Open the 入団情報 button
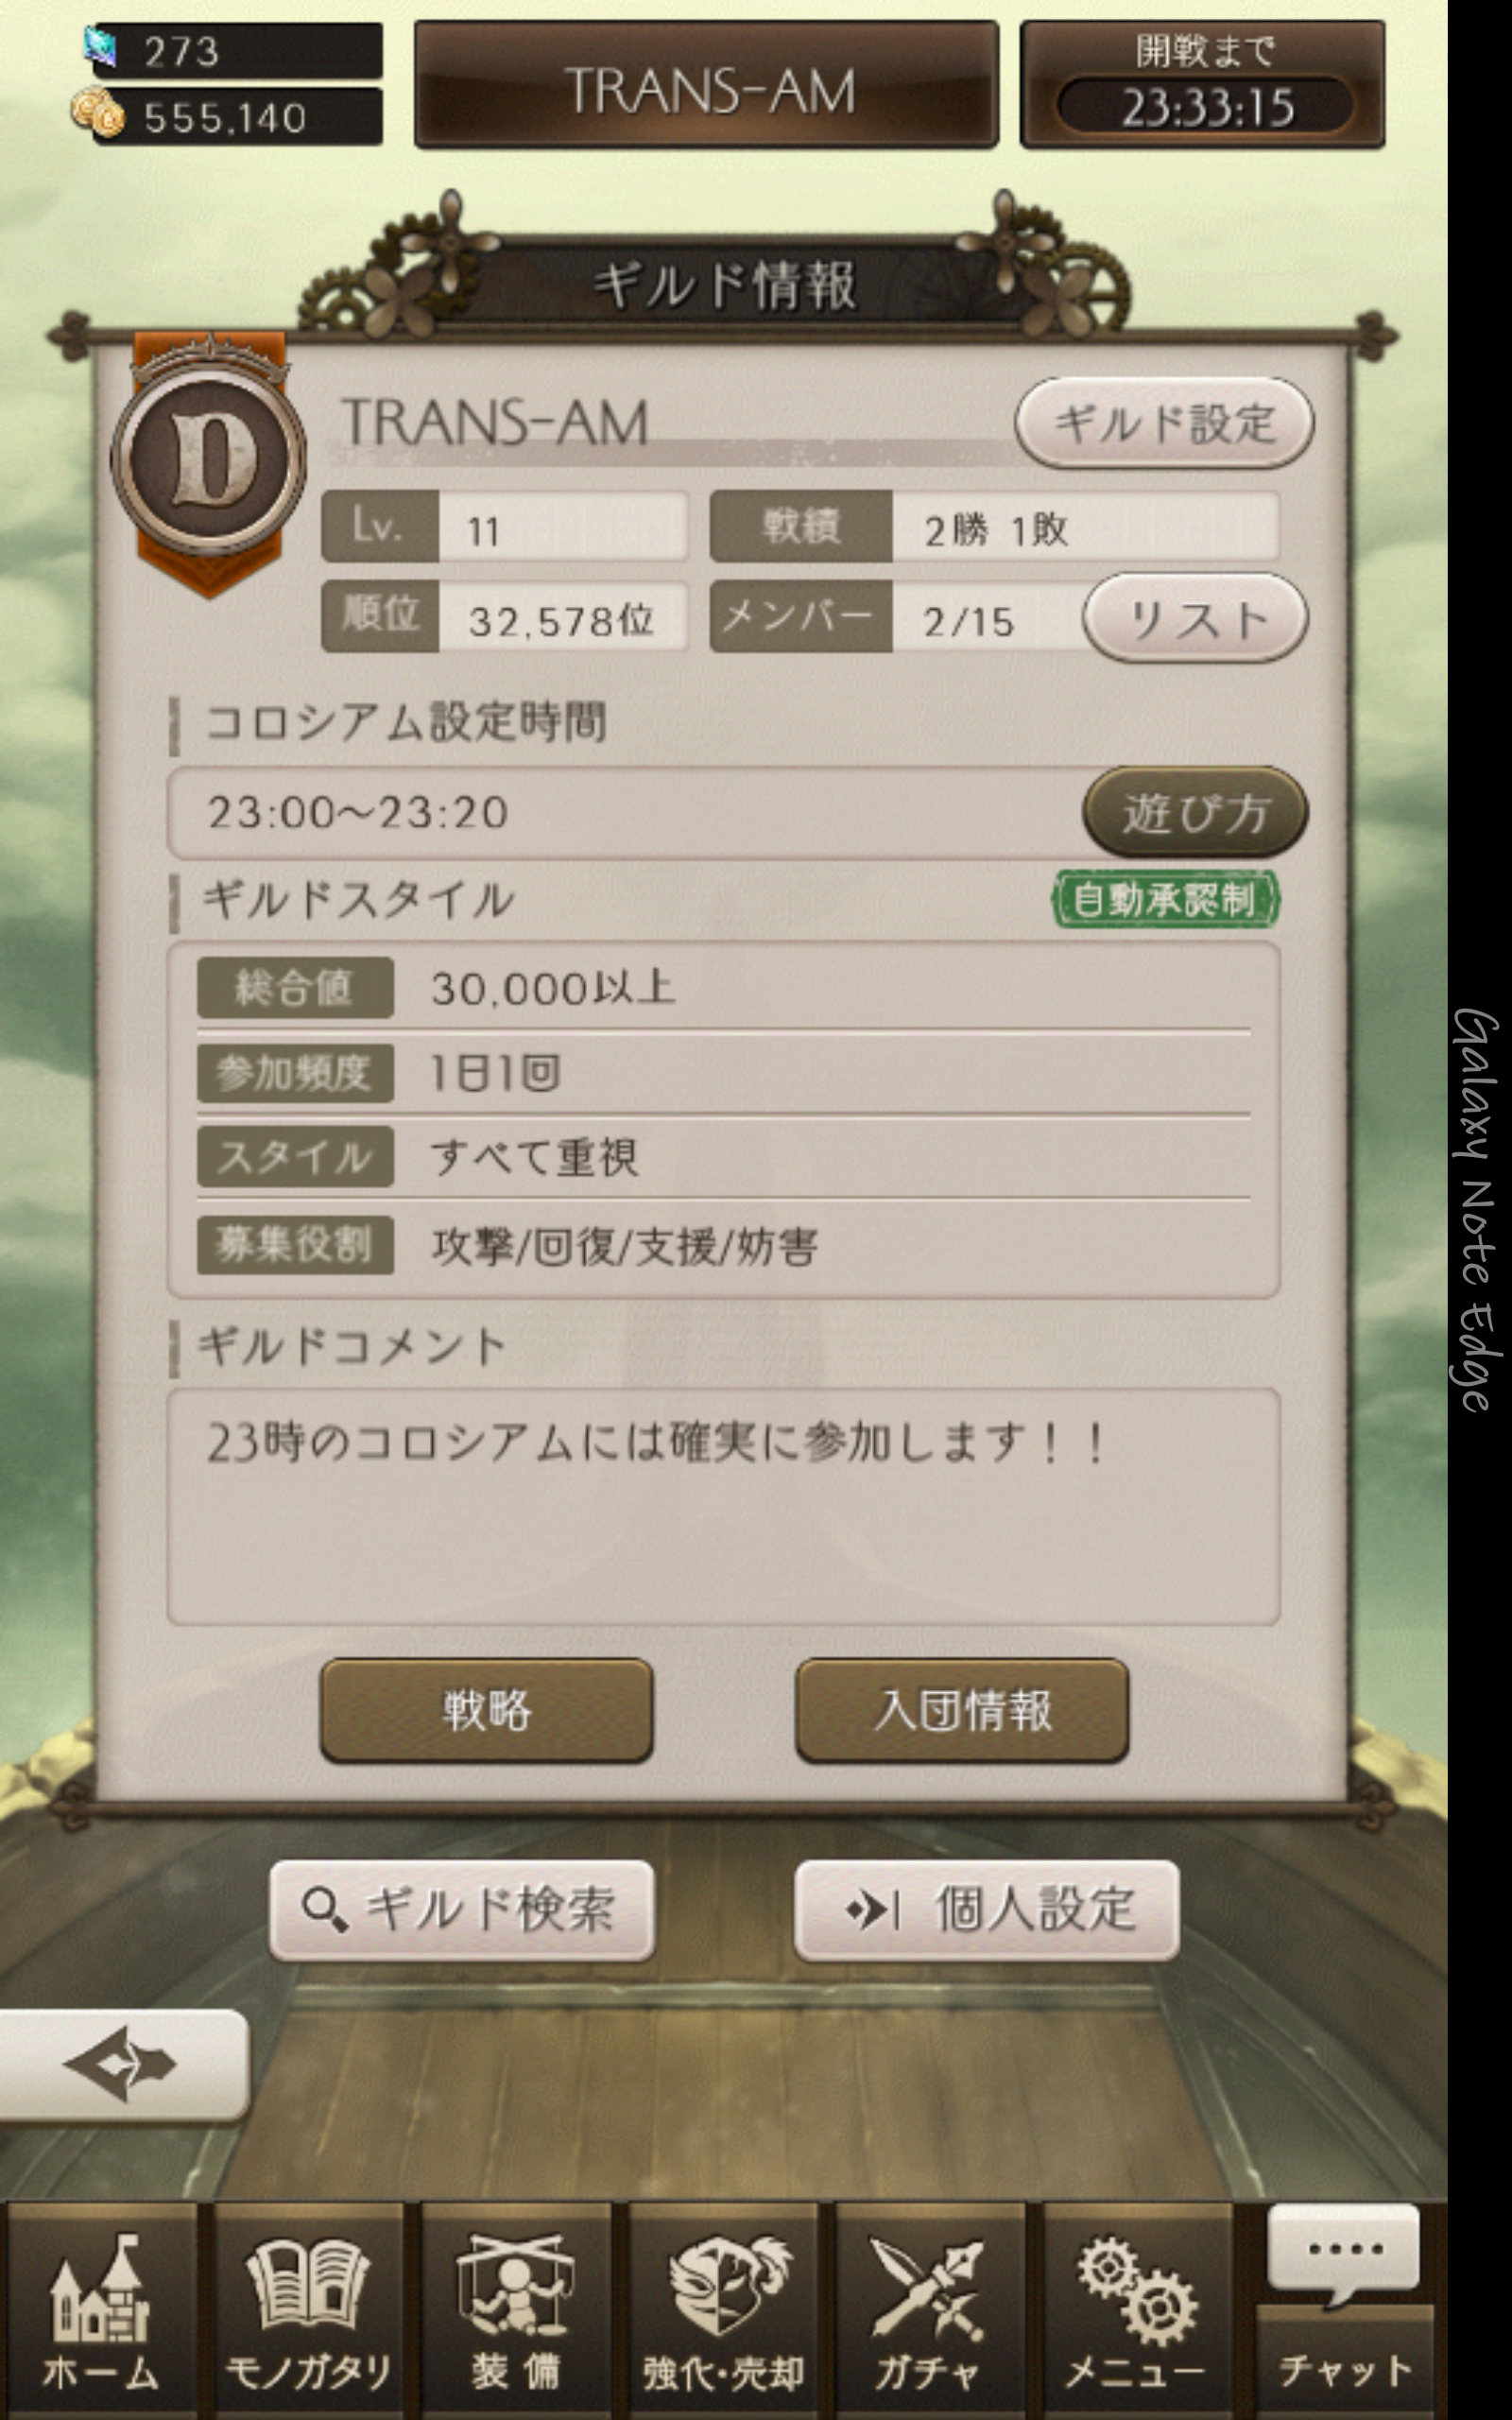This screenshot has height=2420, width=1512. tap(962, 1710)
